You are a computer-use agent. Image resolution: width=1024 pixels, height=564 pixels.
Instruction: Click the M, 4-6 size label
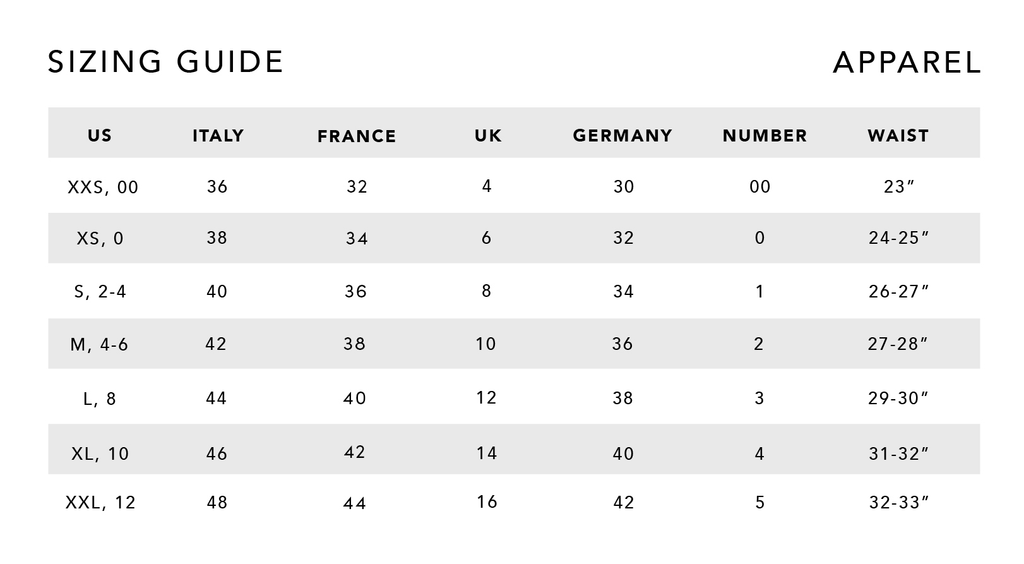pyautogui.click(x=99, y=345)
